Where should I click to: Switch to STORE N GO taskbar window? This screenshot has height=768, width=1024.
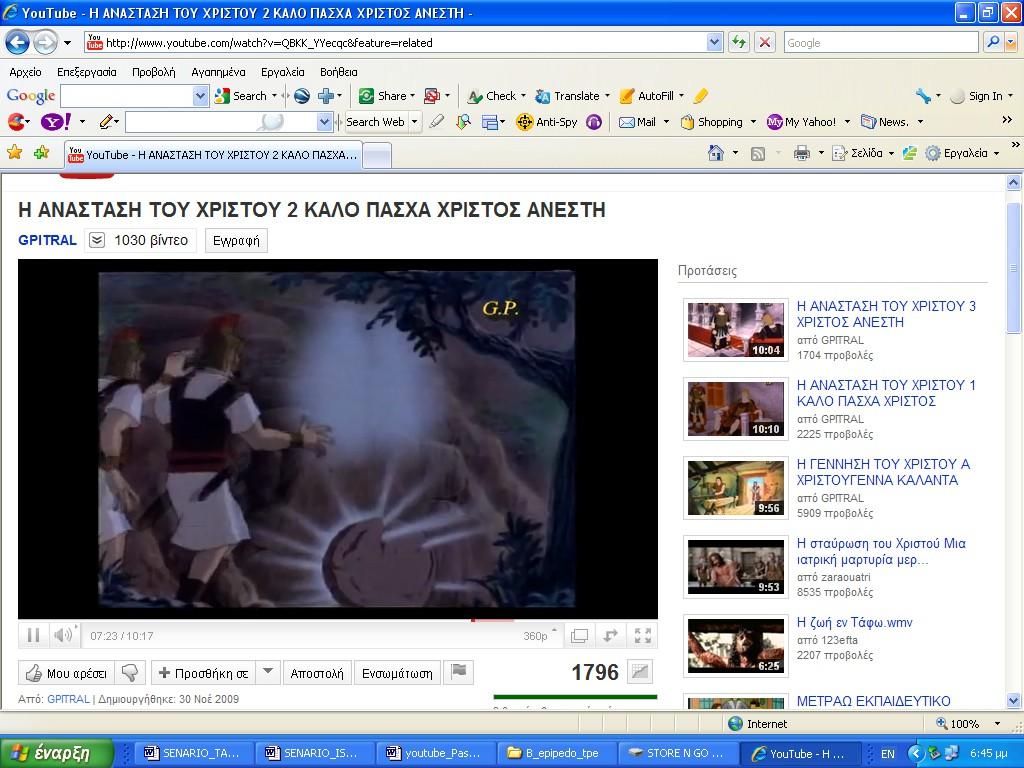(677, 753)
